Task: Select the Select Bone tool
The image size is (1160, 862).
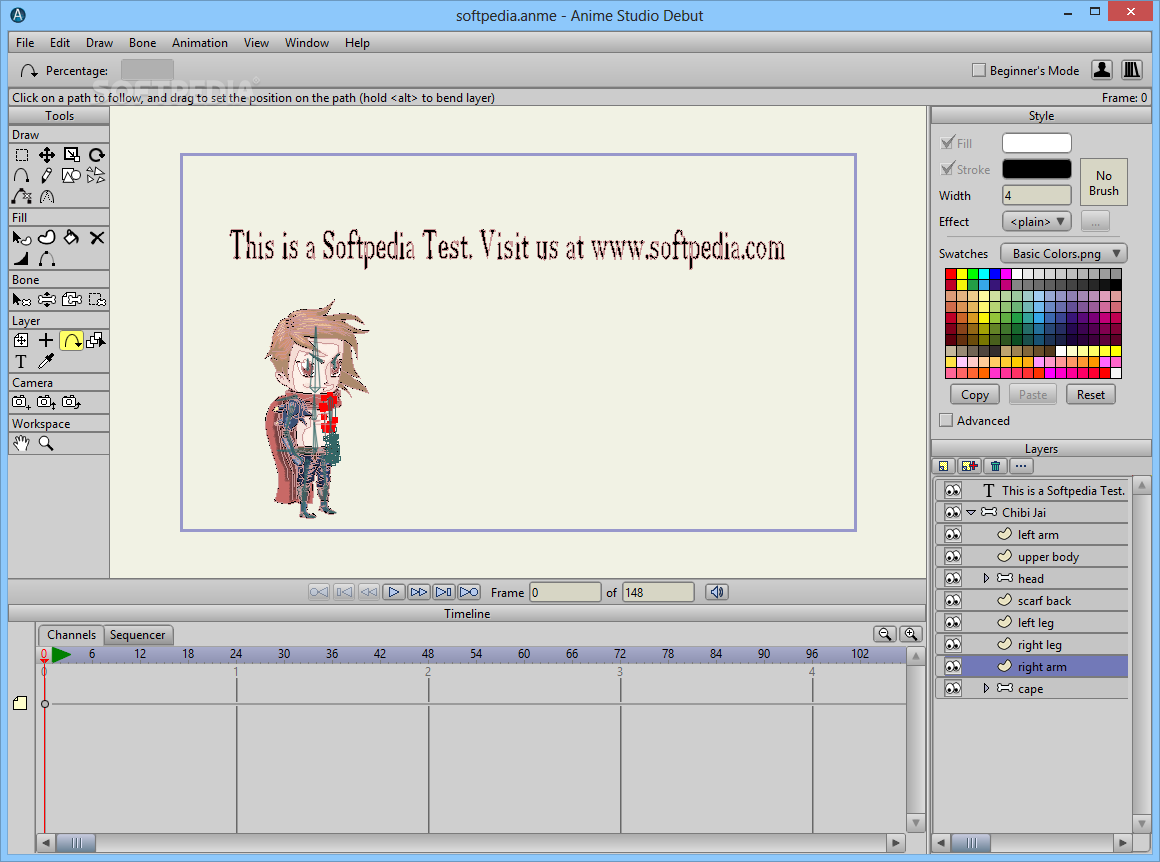Action: 21,300
